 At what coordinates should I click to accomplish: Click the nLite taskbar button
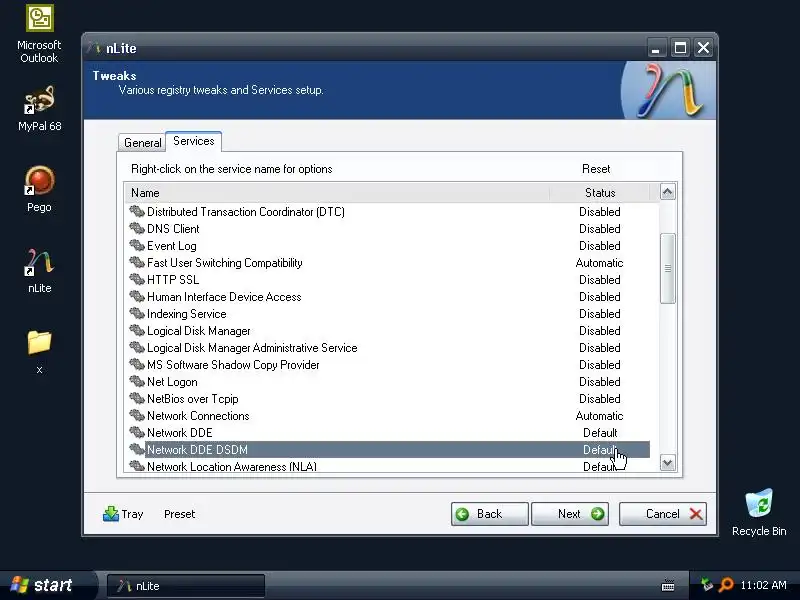pyautogui.click(x=186, y=586)
